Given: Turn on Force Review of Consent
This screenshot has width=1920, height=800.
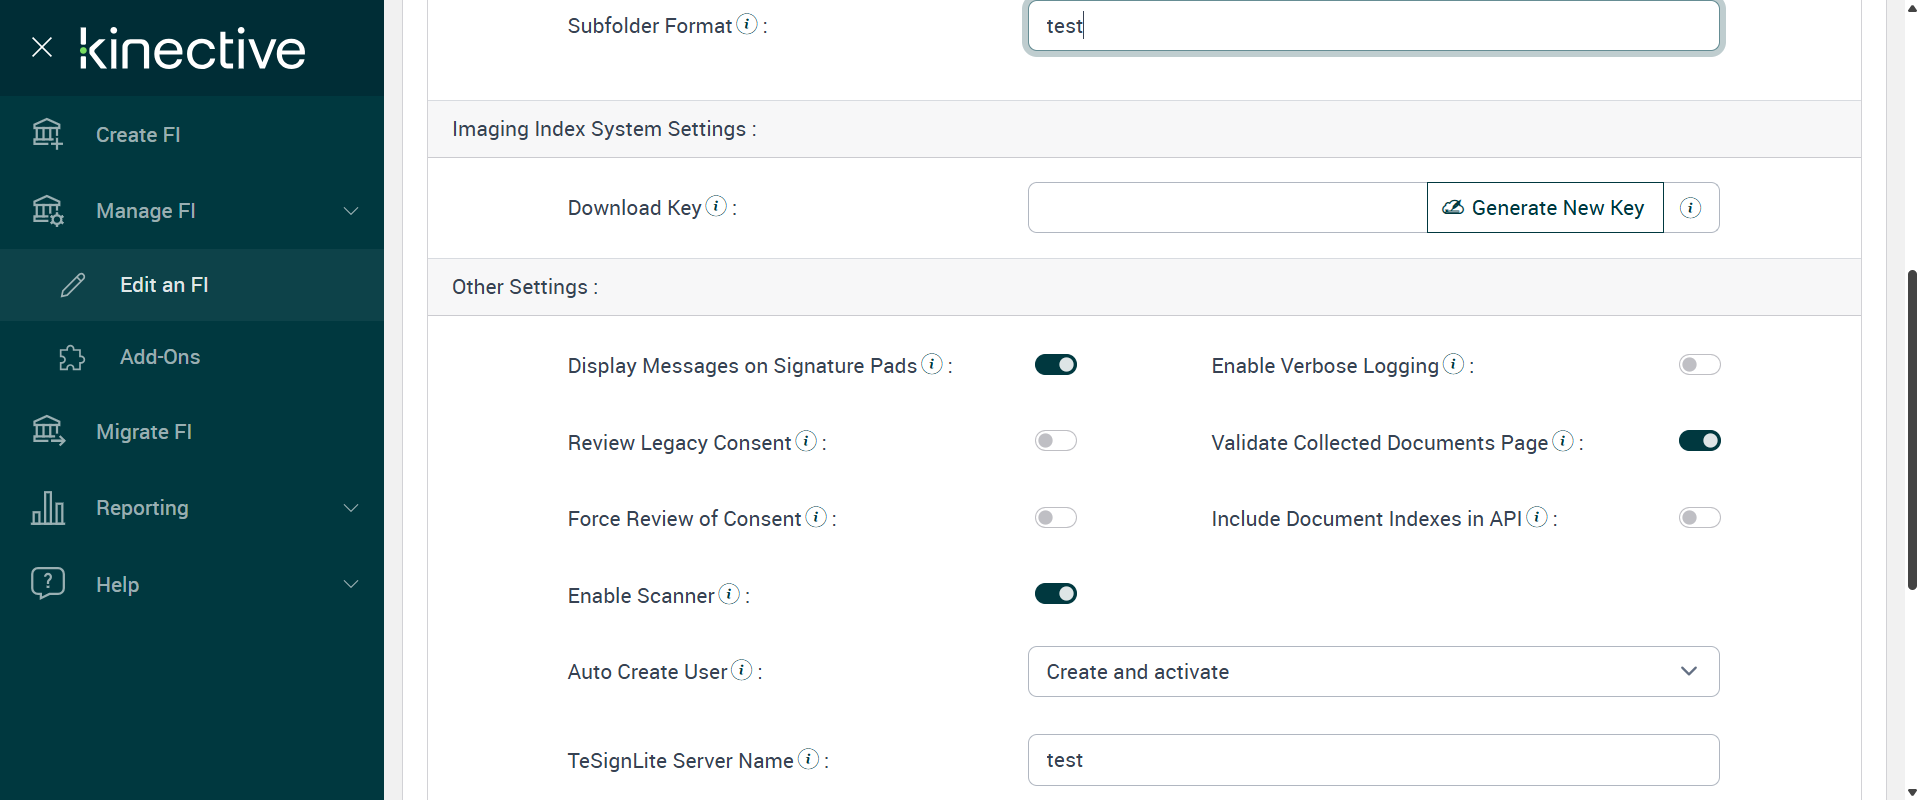Looking at the screenshot, I should [x=1055, y=518].
